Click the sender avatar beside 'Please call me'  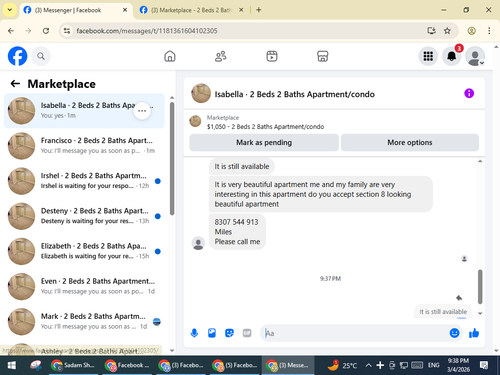198,243
